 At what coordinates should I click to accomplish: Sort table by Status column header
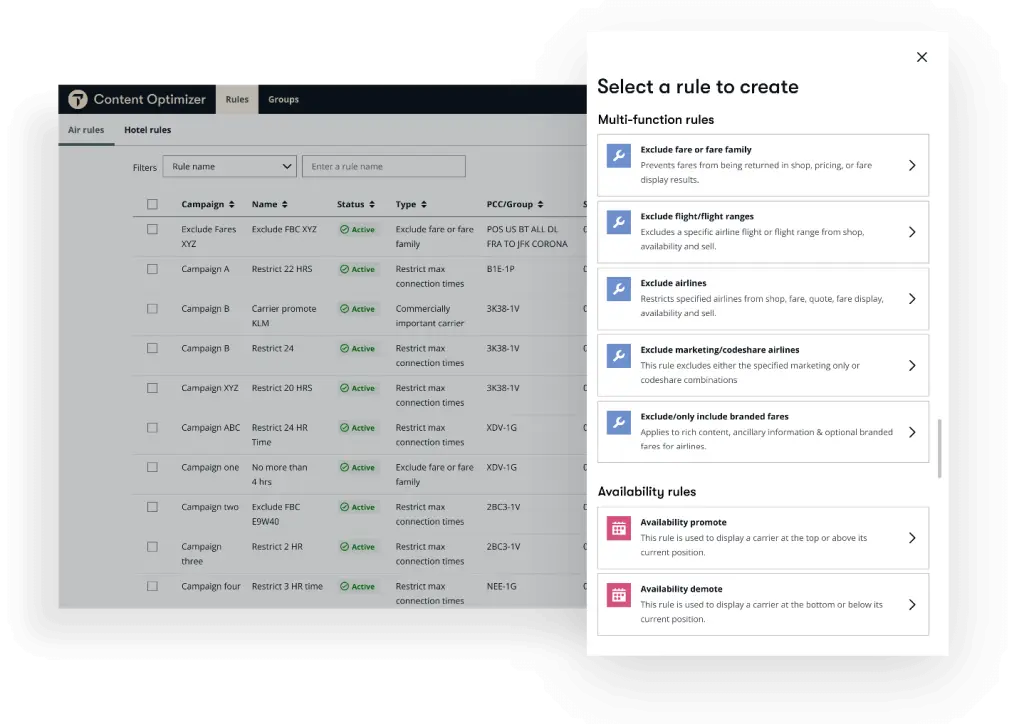tap(355, 205)
